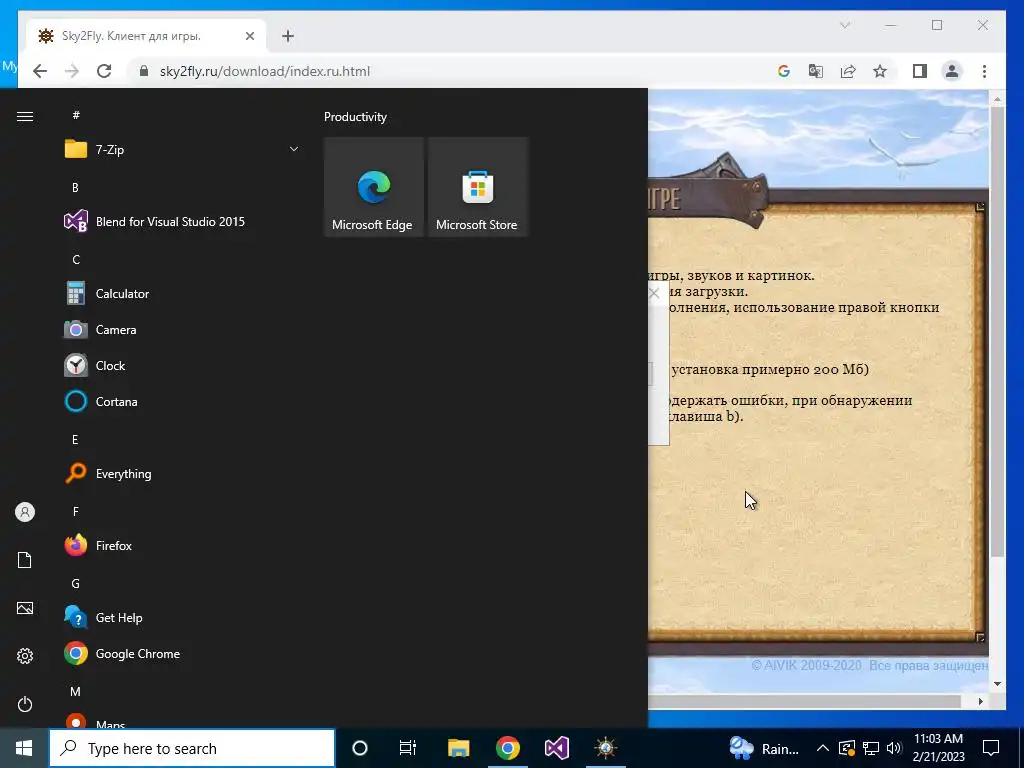Open the Calculator app

(x=182, y=294)
